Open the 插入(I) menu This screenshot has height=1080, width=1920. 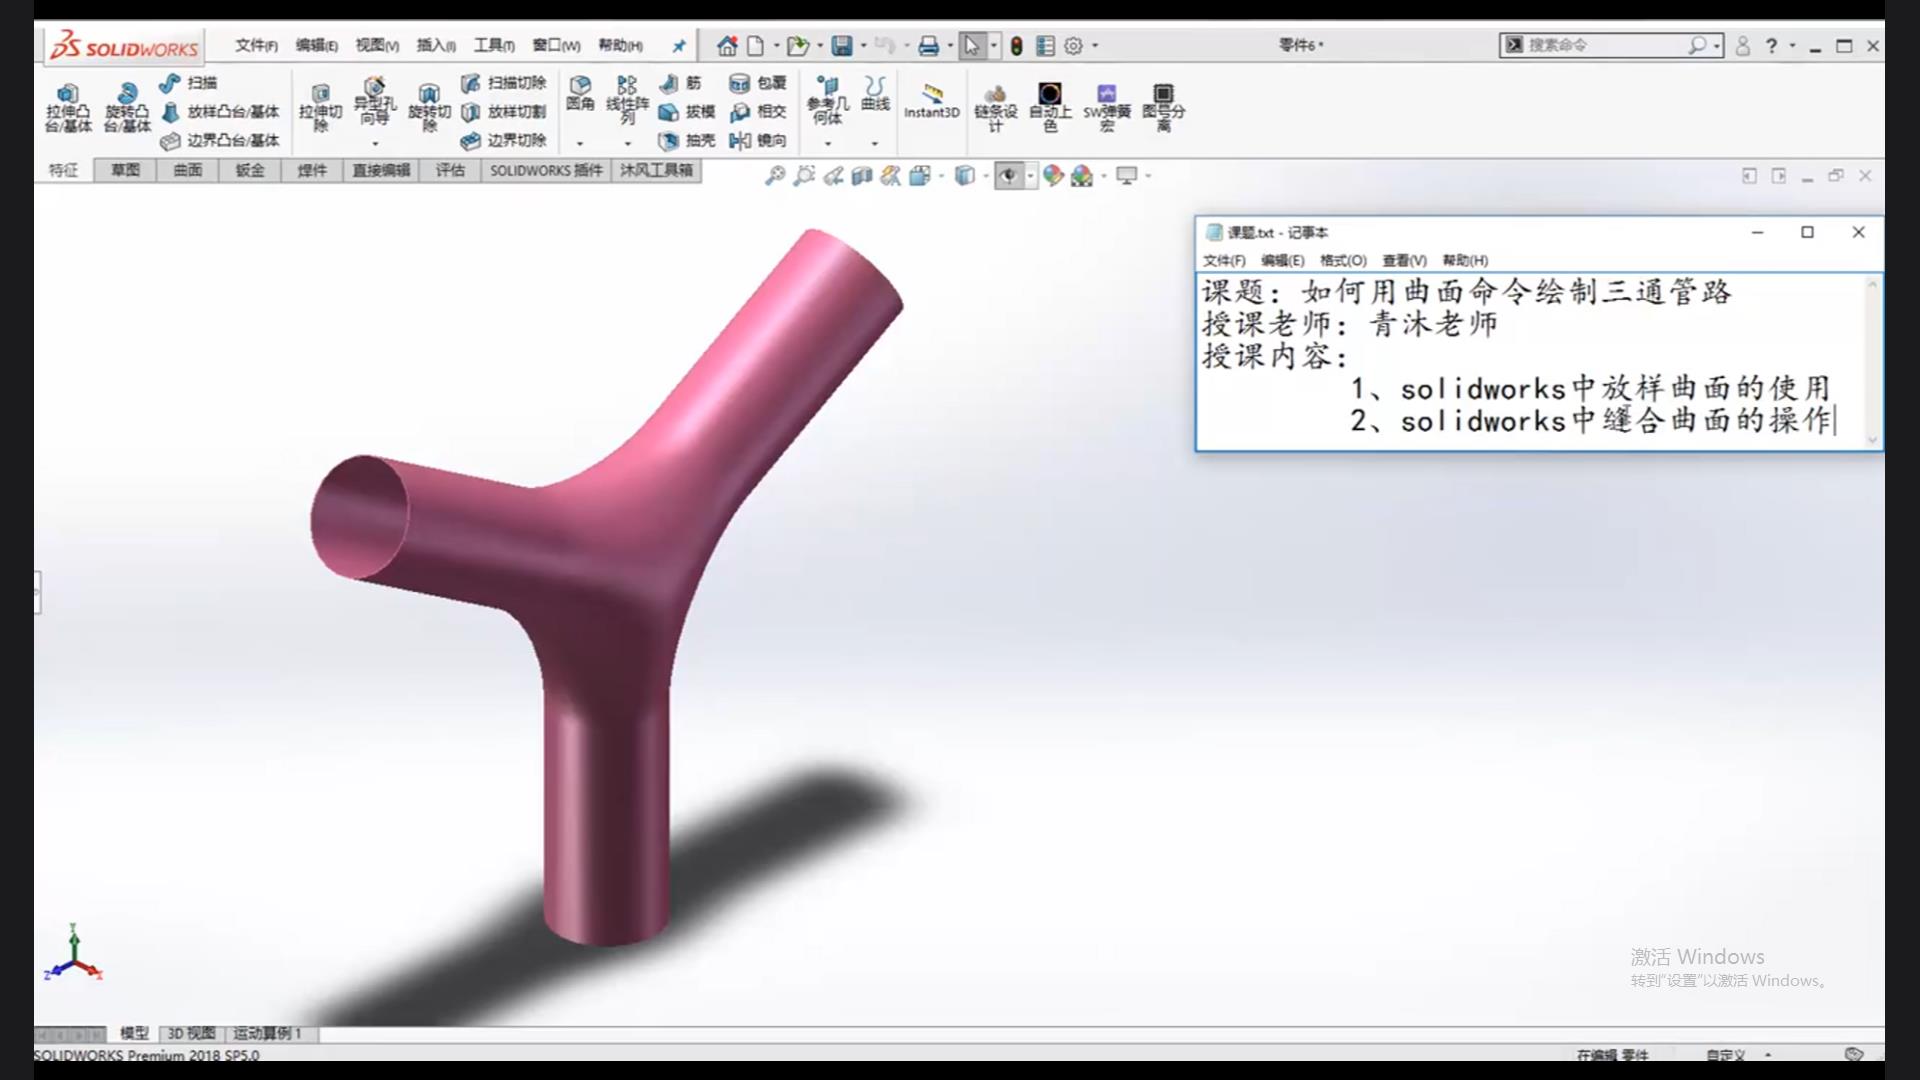tap(436, 46)
